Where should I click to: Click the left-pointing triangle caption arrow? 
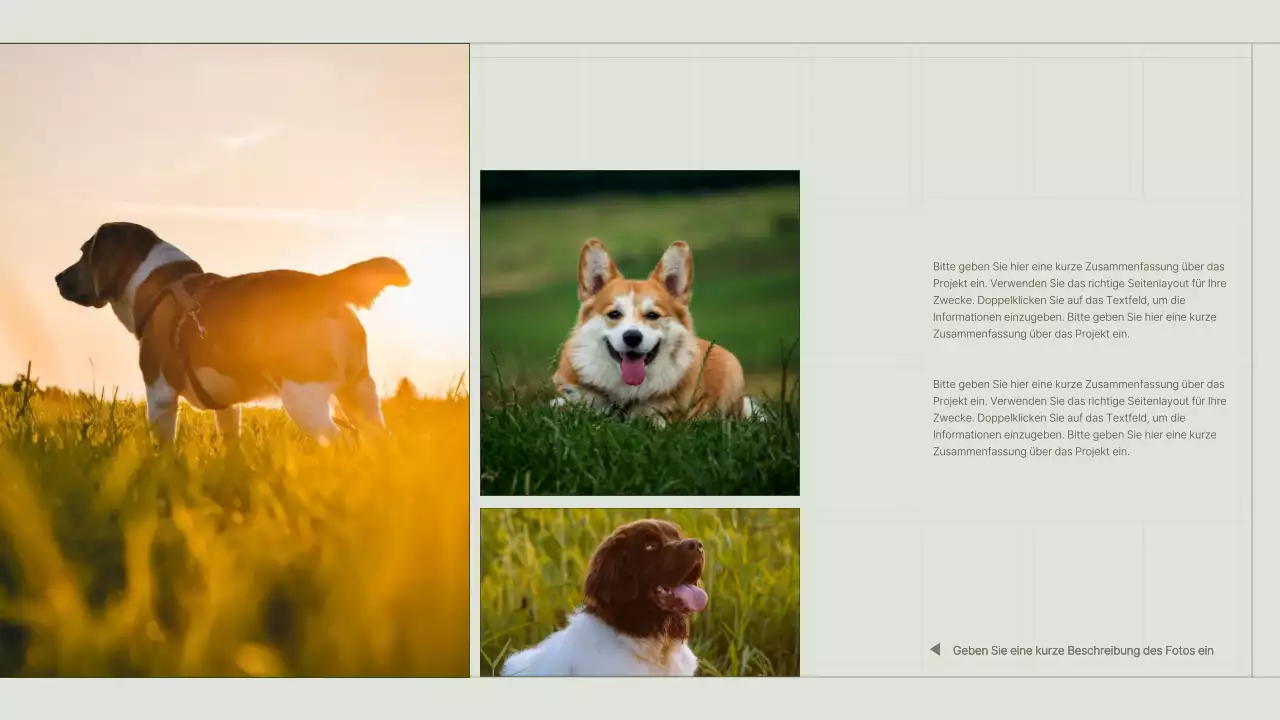pos(935,650)
